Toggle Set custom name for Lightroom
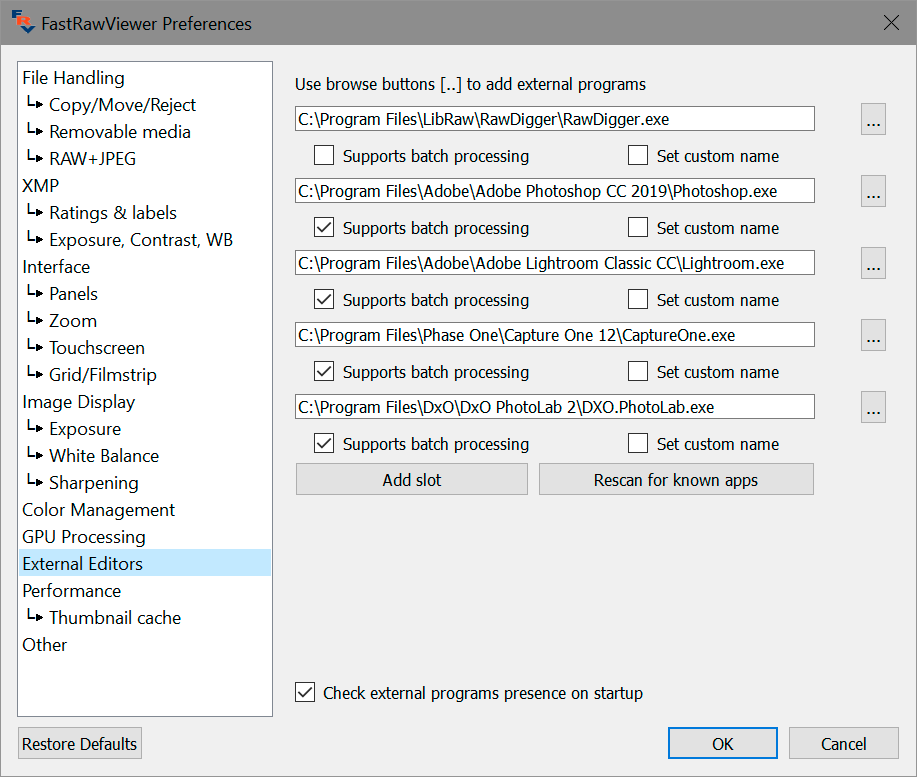Viewport: 917px width, 777px height. click(638, 300)
